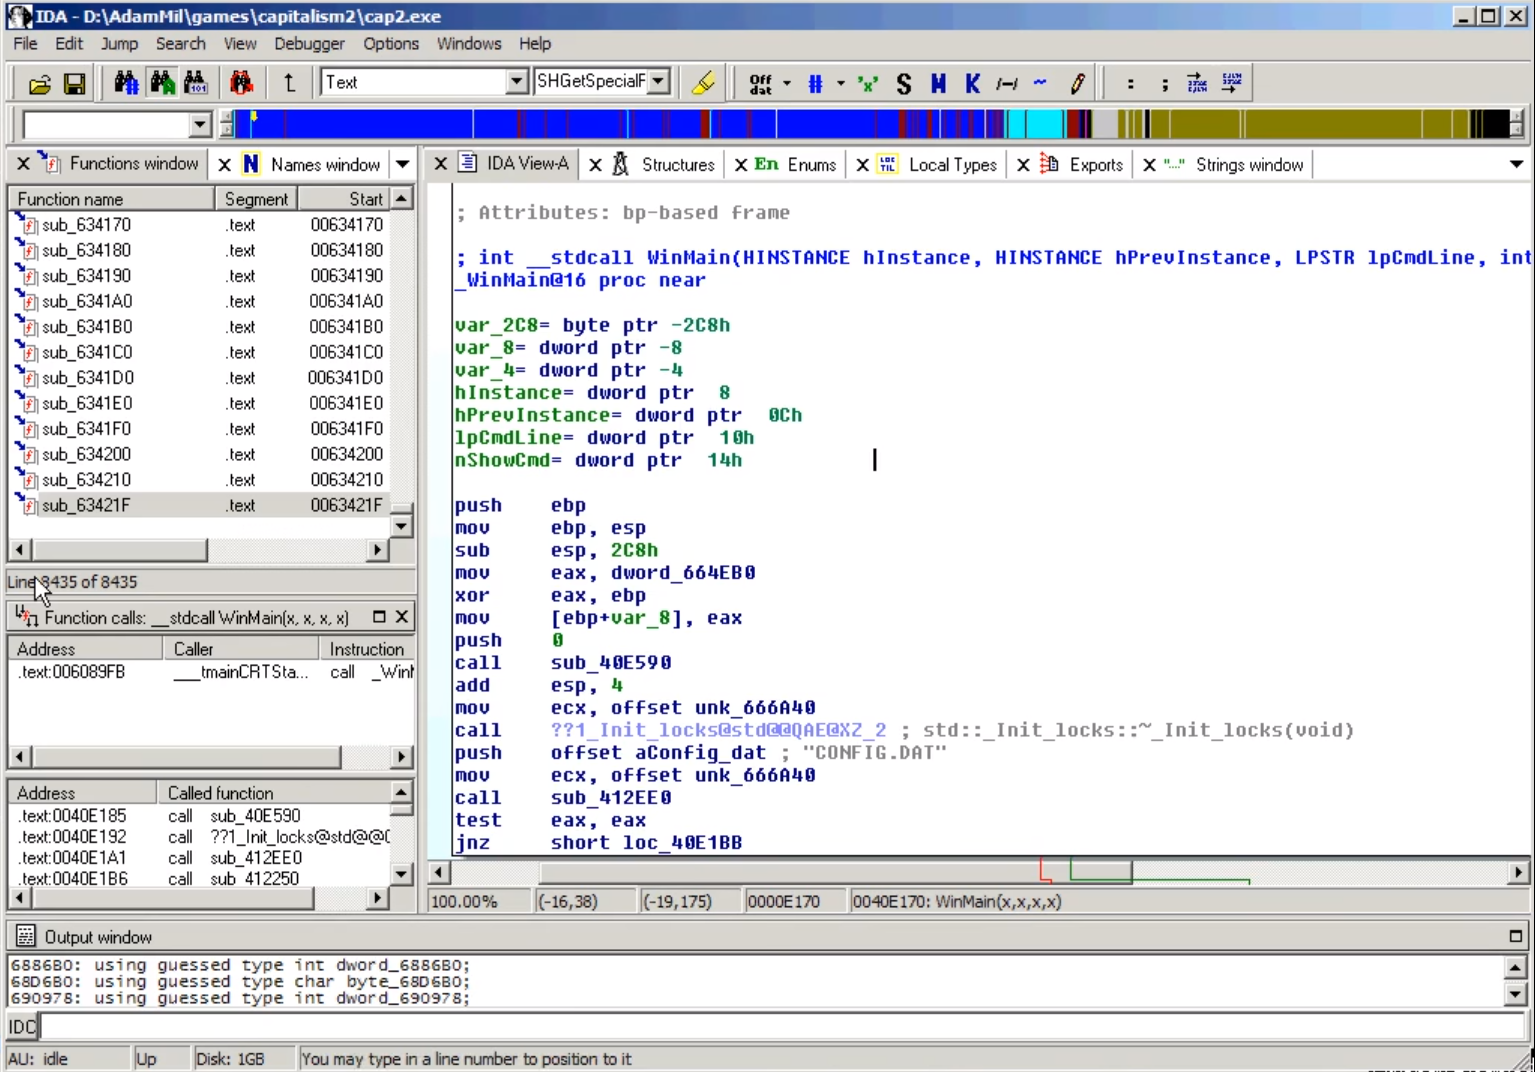Viewport: 1535px width, 1072px height.
Task: Open the Options menu
Action: (391, 43)
